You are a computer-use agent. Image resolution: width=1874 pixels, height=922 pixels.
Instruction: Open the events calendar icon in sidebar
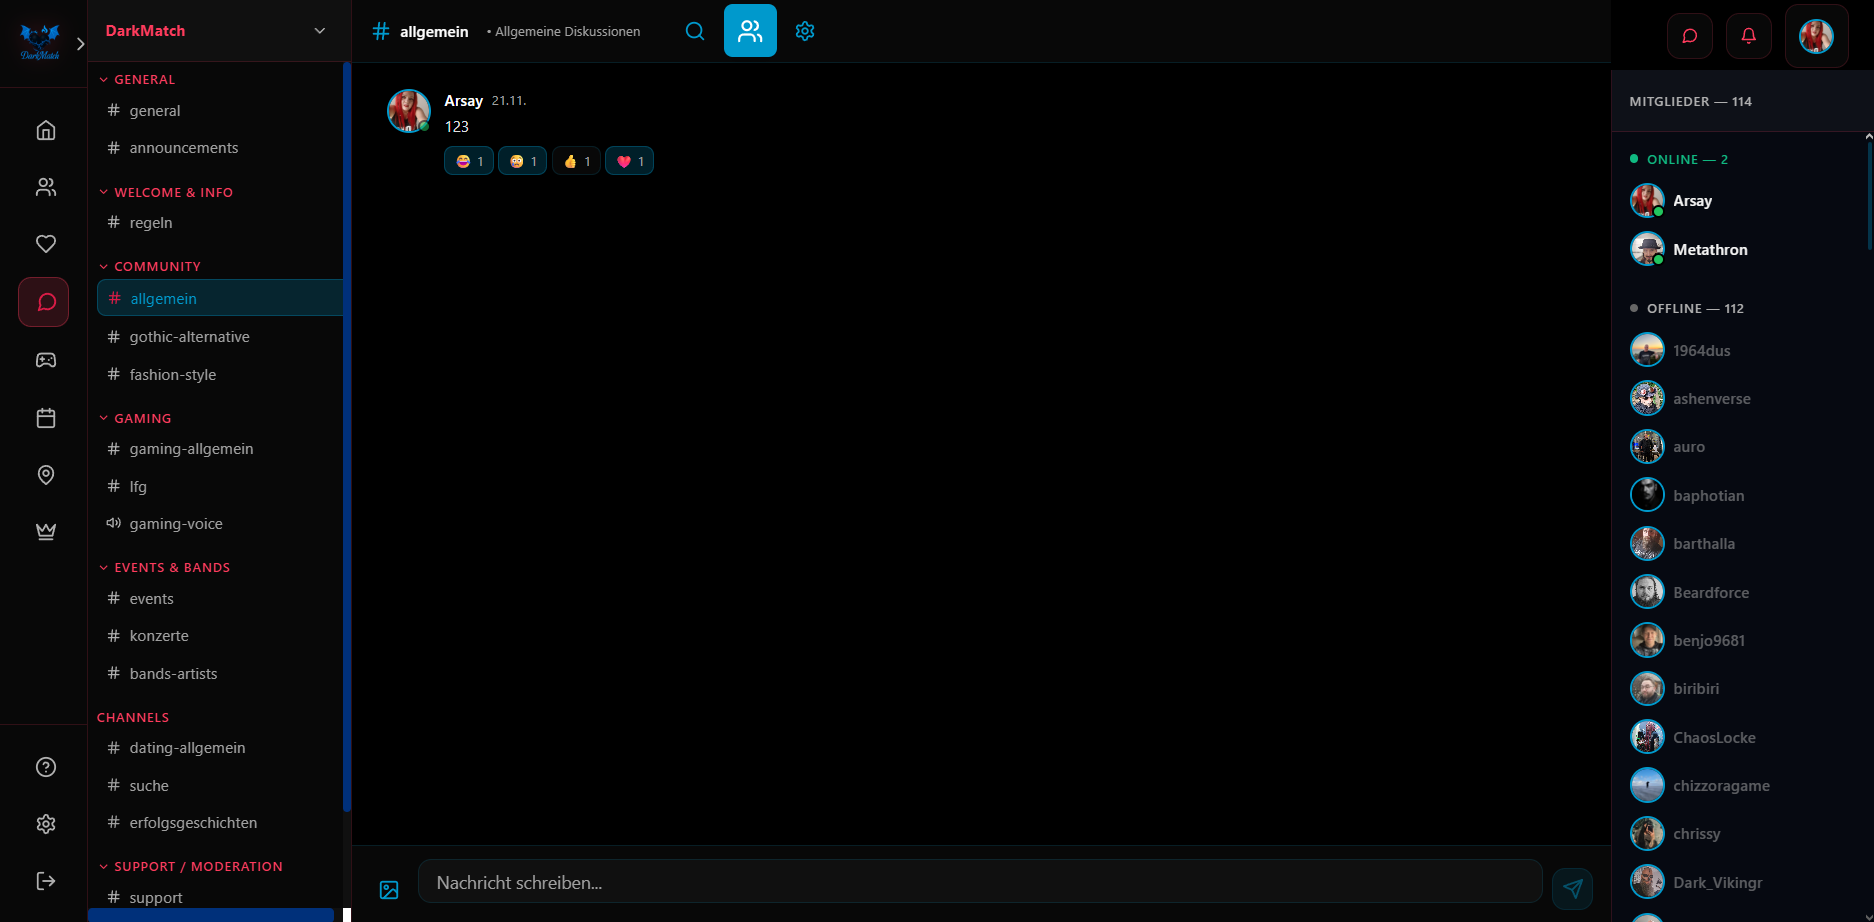pyautogui.click(x=45, y=418)
